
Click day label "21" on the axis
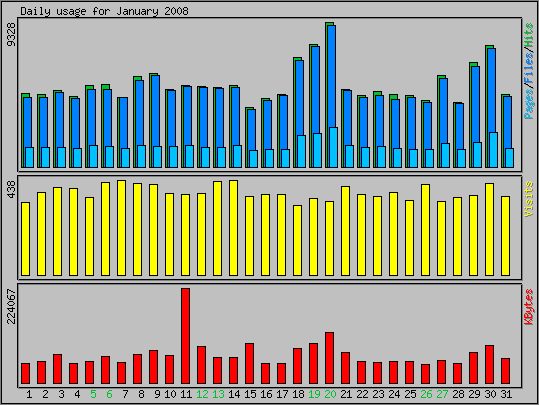(346, 394)
